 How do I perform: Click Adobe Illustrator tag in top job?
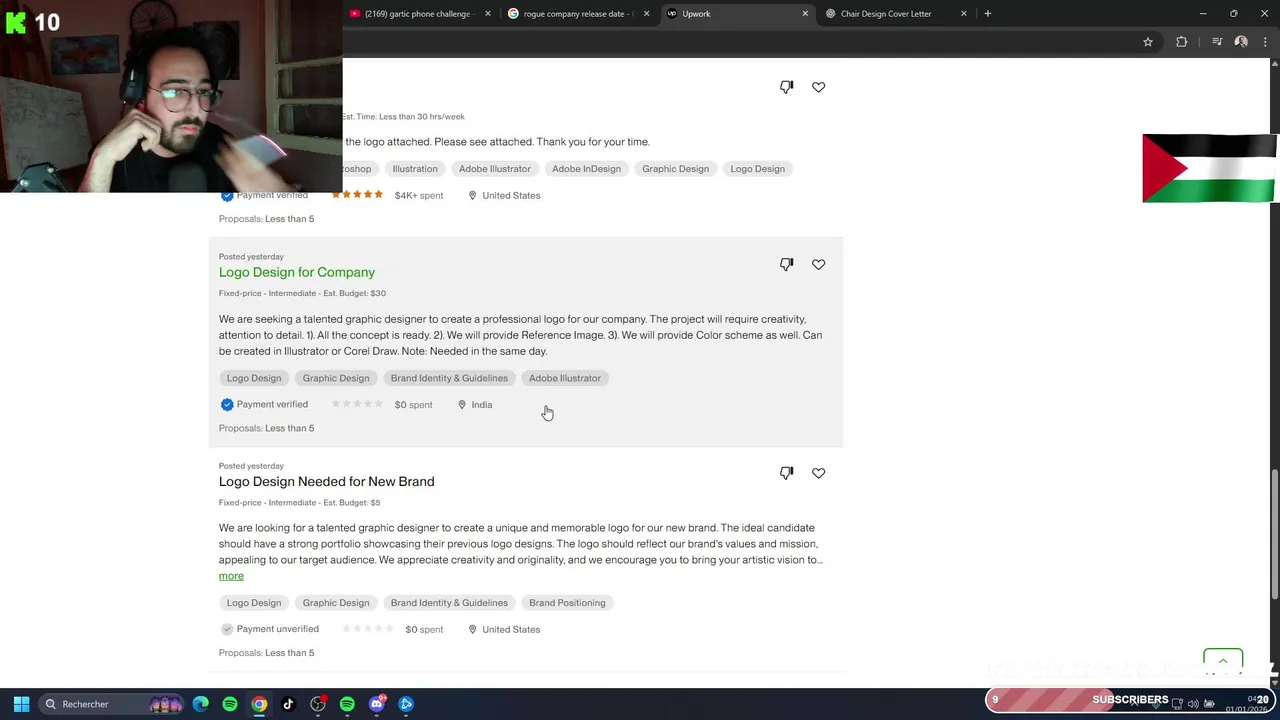[495, 169]
